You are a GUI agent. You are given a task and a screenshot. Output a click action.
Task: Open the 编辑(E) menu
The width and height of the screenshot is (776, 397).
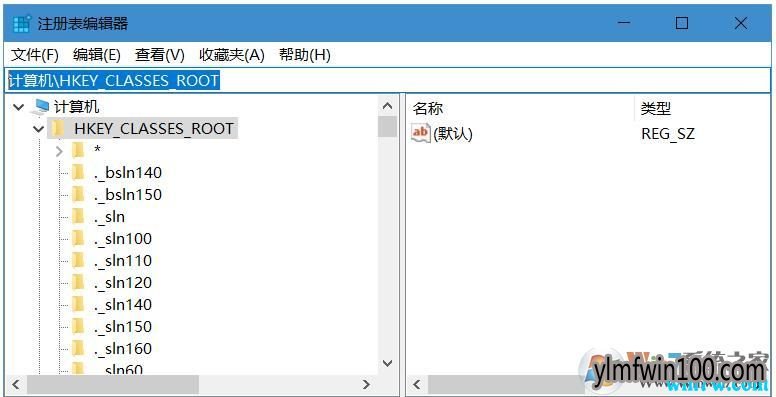pyautogui.click(x=97, y=55)
